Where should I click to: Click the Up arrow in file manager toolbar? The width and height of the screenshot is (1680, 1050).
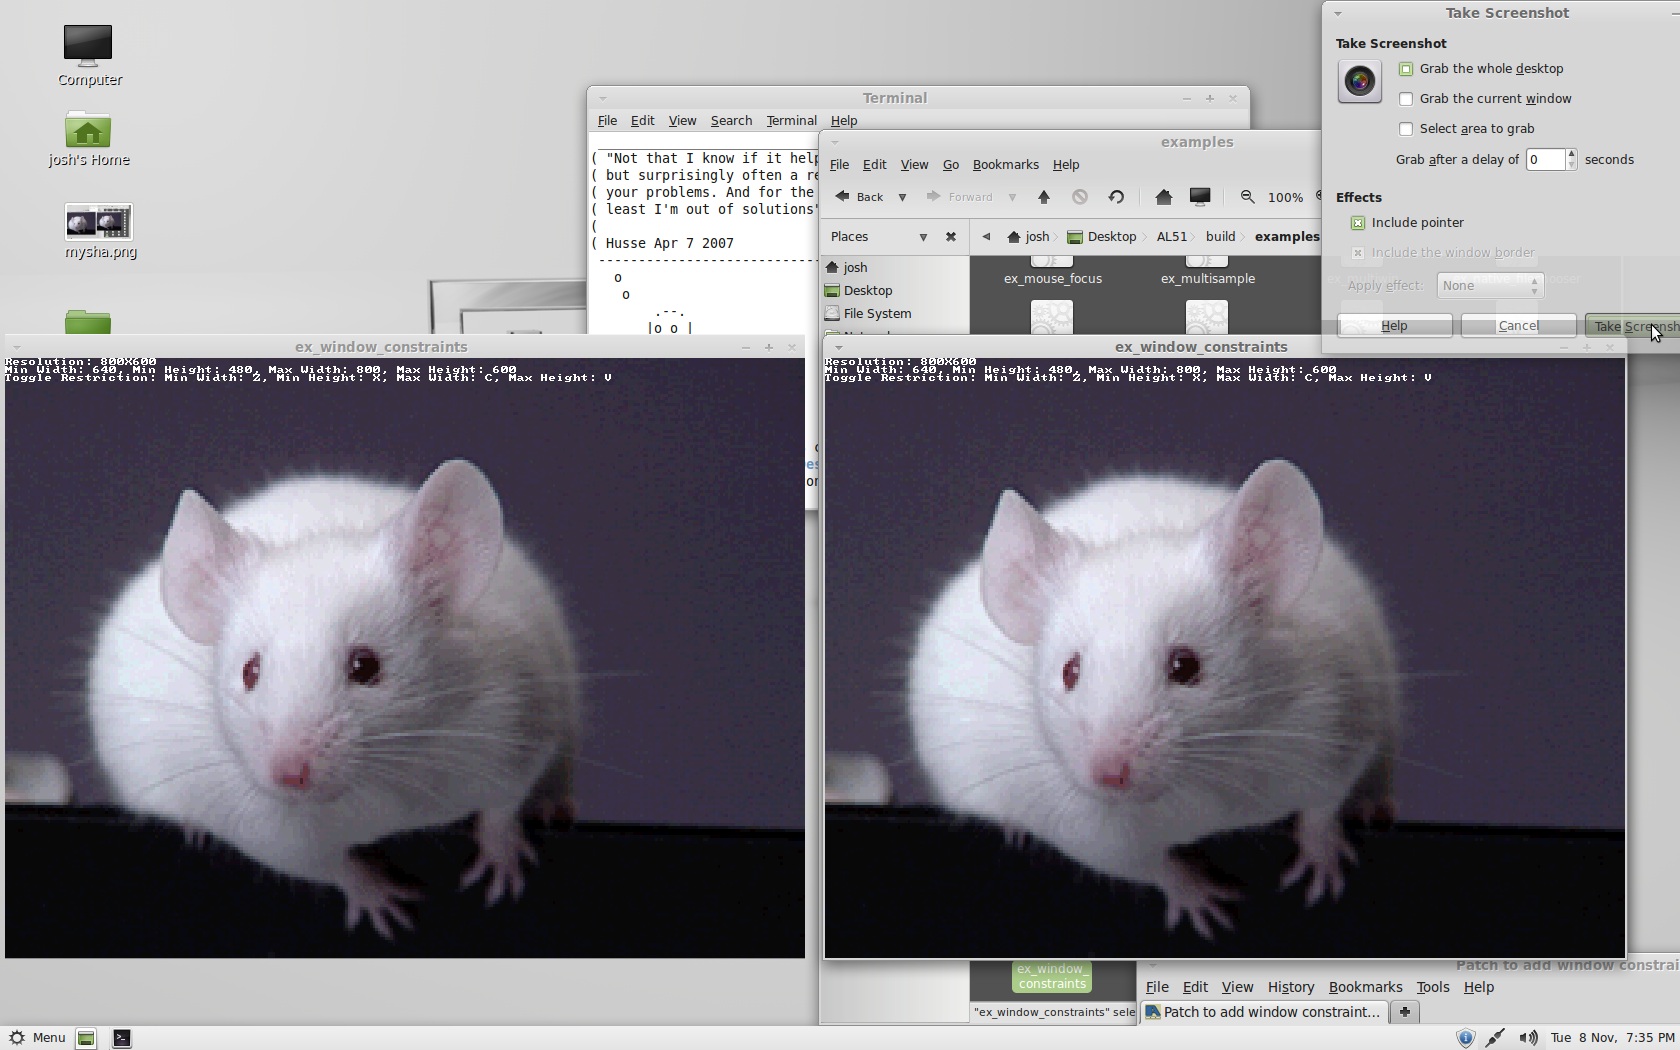click(1044, 197)
